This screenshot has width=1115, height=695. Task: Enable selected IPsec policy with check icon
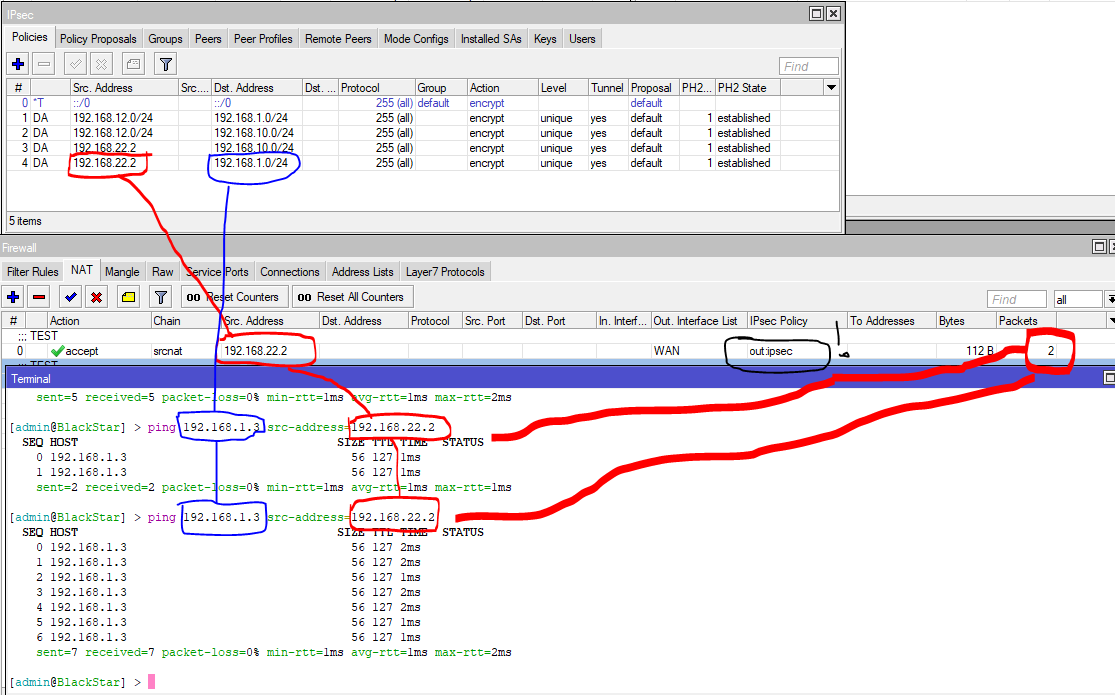point(75,64)
